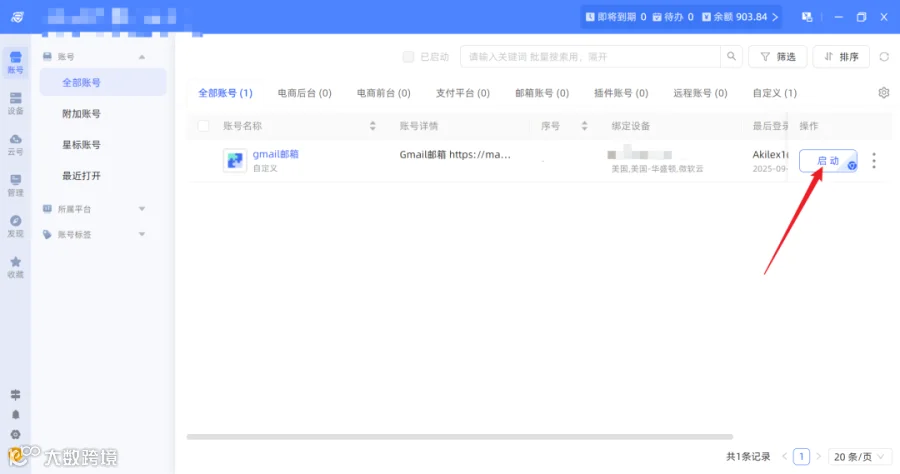Screen dimensions: 900x474
Task: Click the 即将到期 0 indicator
Action: pyautogui.click(x=616, y=17)
